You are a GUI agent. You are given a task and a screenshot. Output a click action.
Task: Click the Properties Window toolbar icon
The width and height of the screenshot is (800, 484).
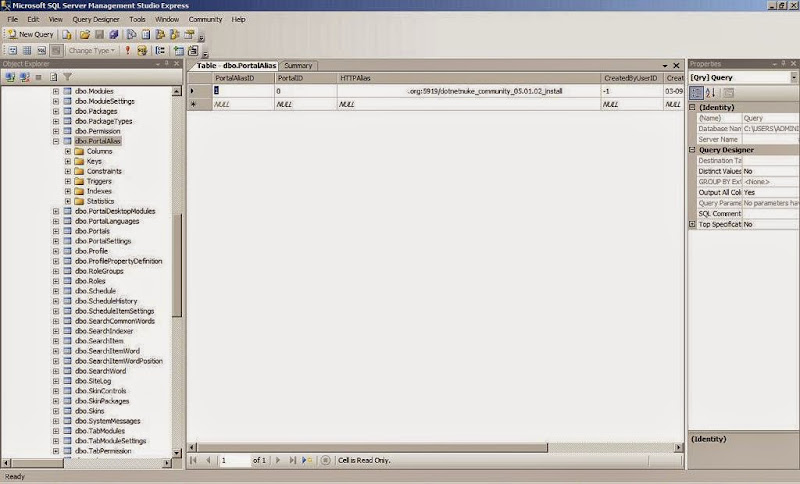[x=189, y=34]
